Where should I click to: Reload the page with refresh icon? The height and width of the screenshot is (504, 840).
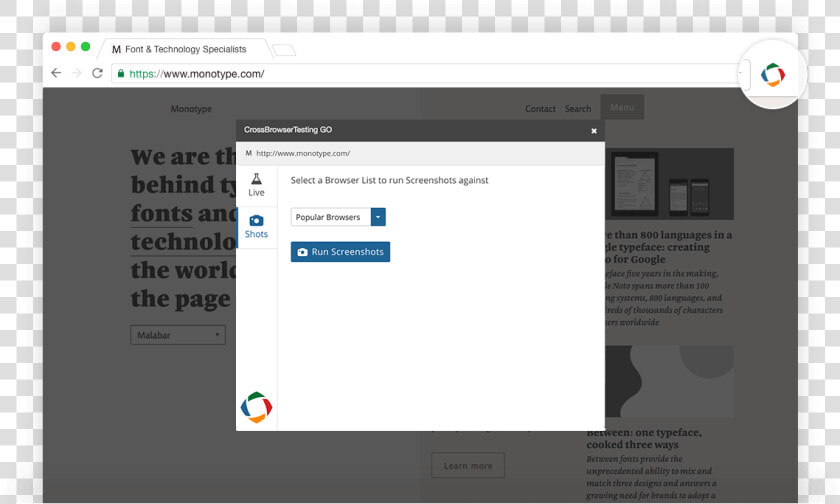97,73
